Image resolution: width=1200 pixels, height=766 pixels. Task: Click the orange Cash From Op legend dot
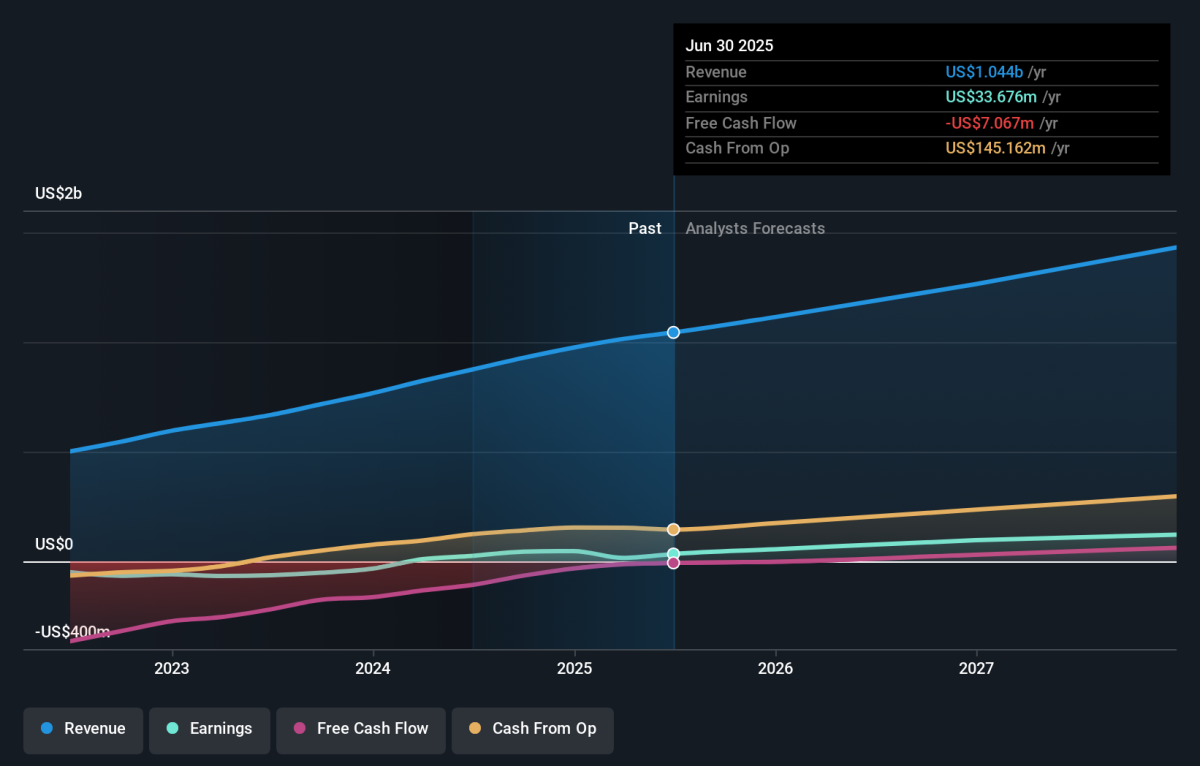(x=475, y=729)
